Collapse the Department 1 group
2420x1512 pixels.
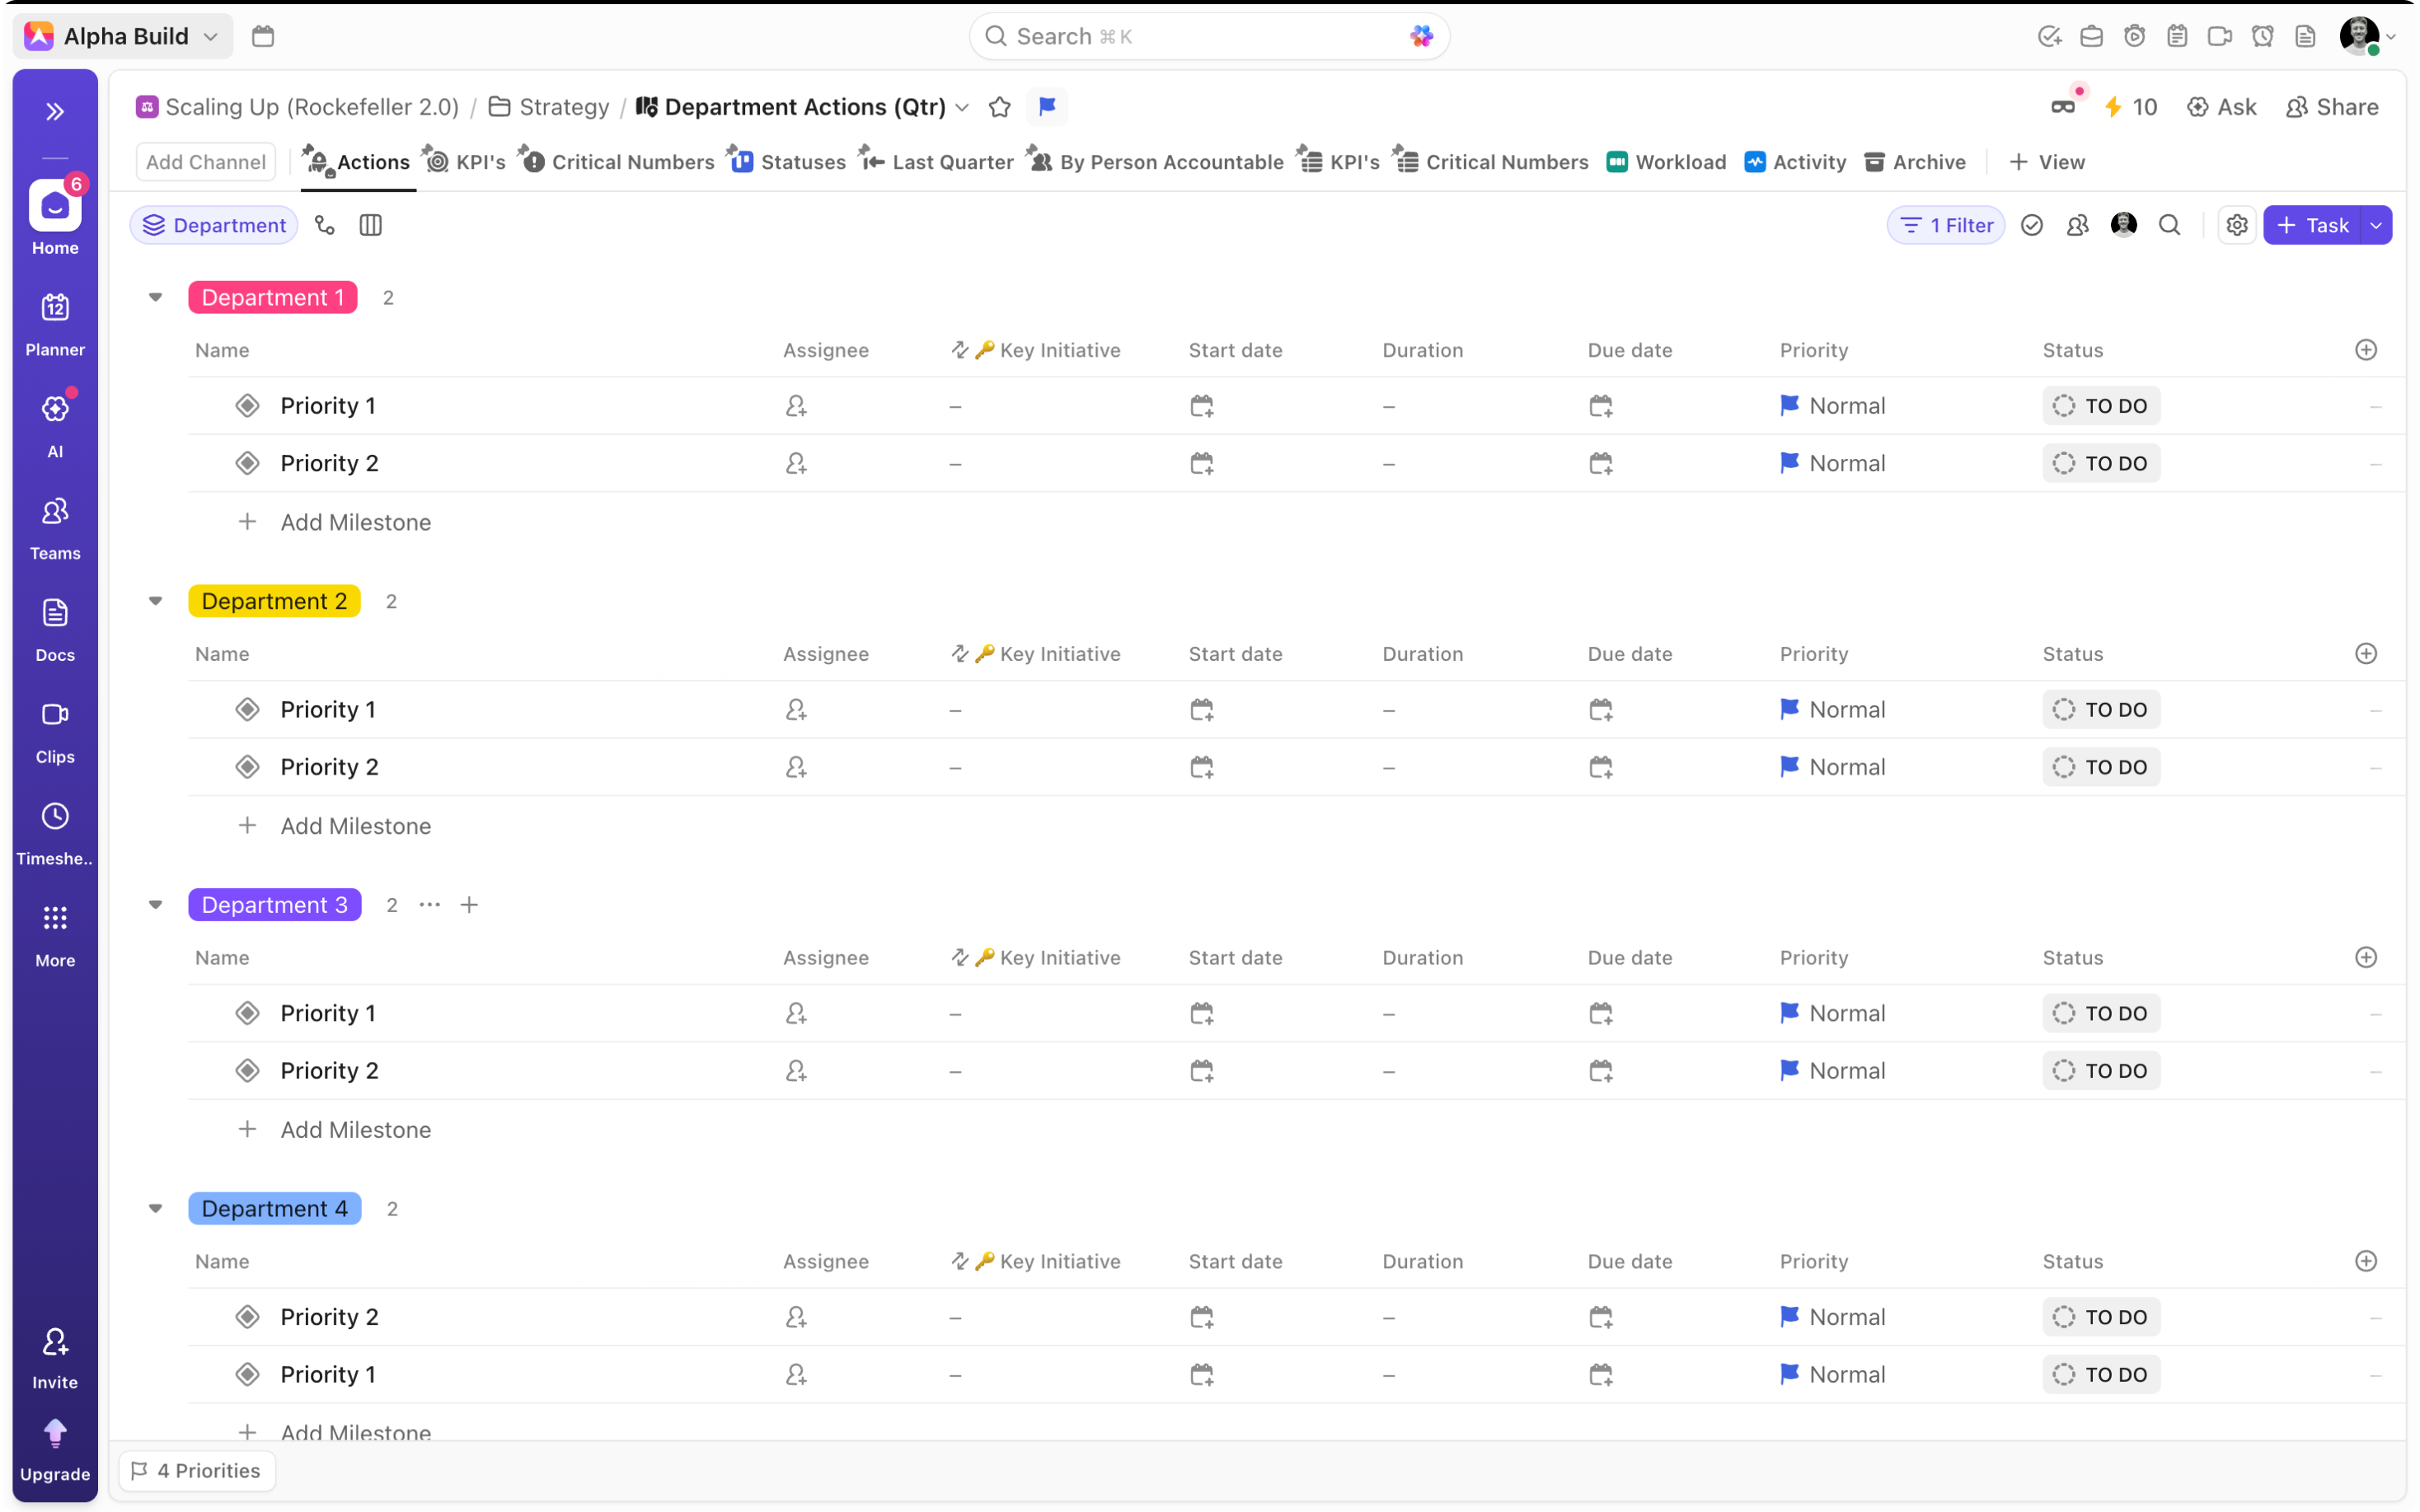[155, 297]
